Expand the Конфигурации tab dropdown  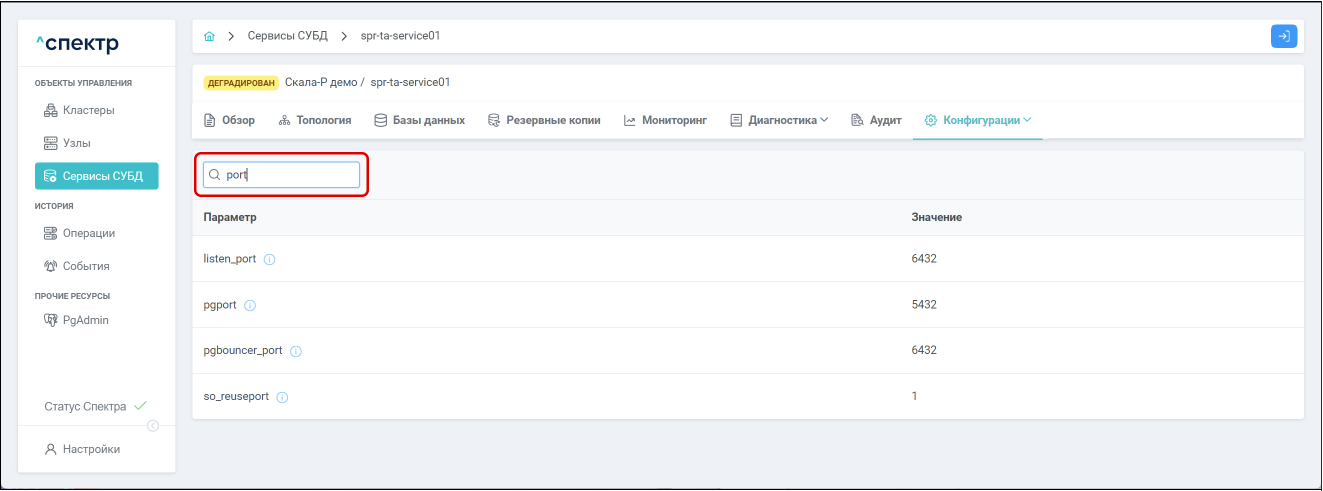1027,120
